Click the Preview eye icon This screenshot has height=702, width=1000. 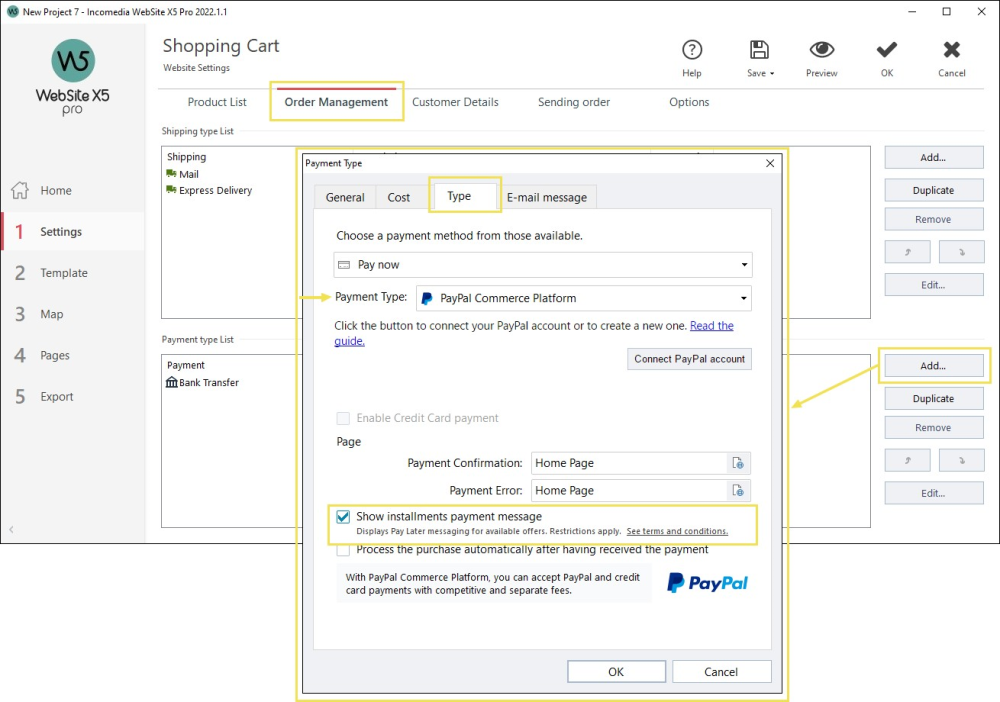(821, 51)
